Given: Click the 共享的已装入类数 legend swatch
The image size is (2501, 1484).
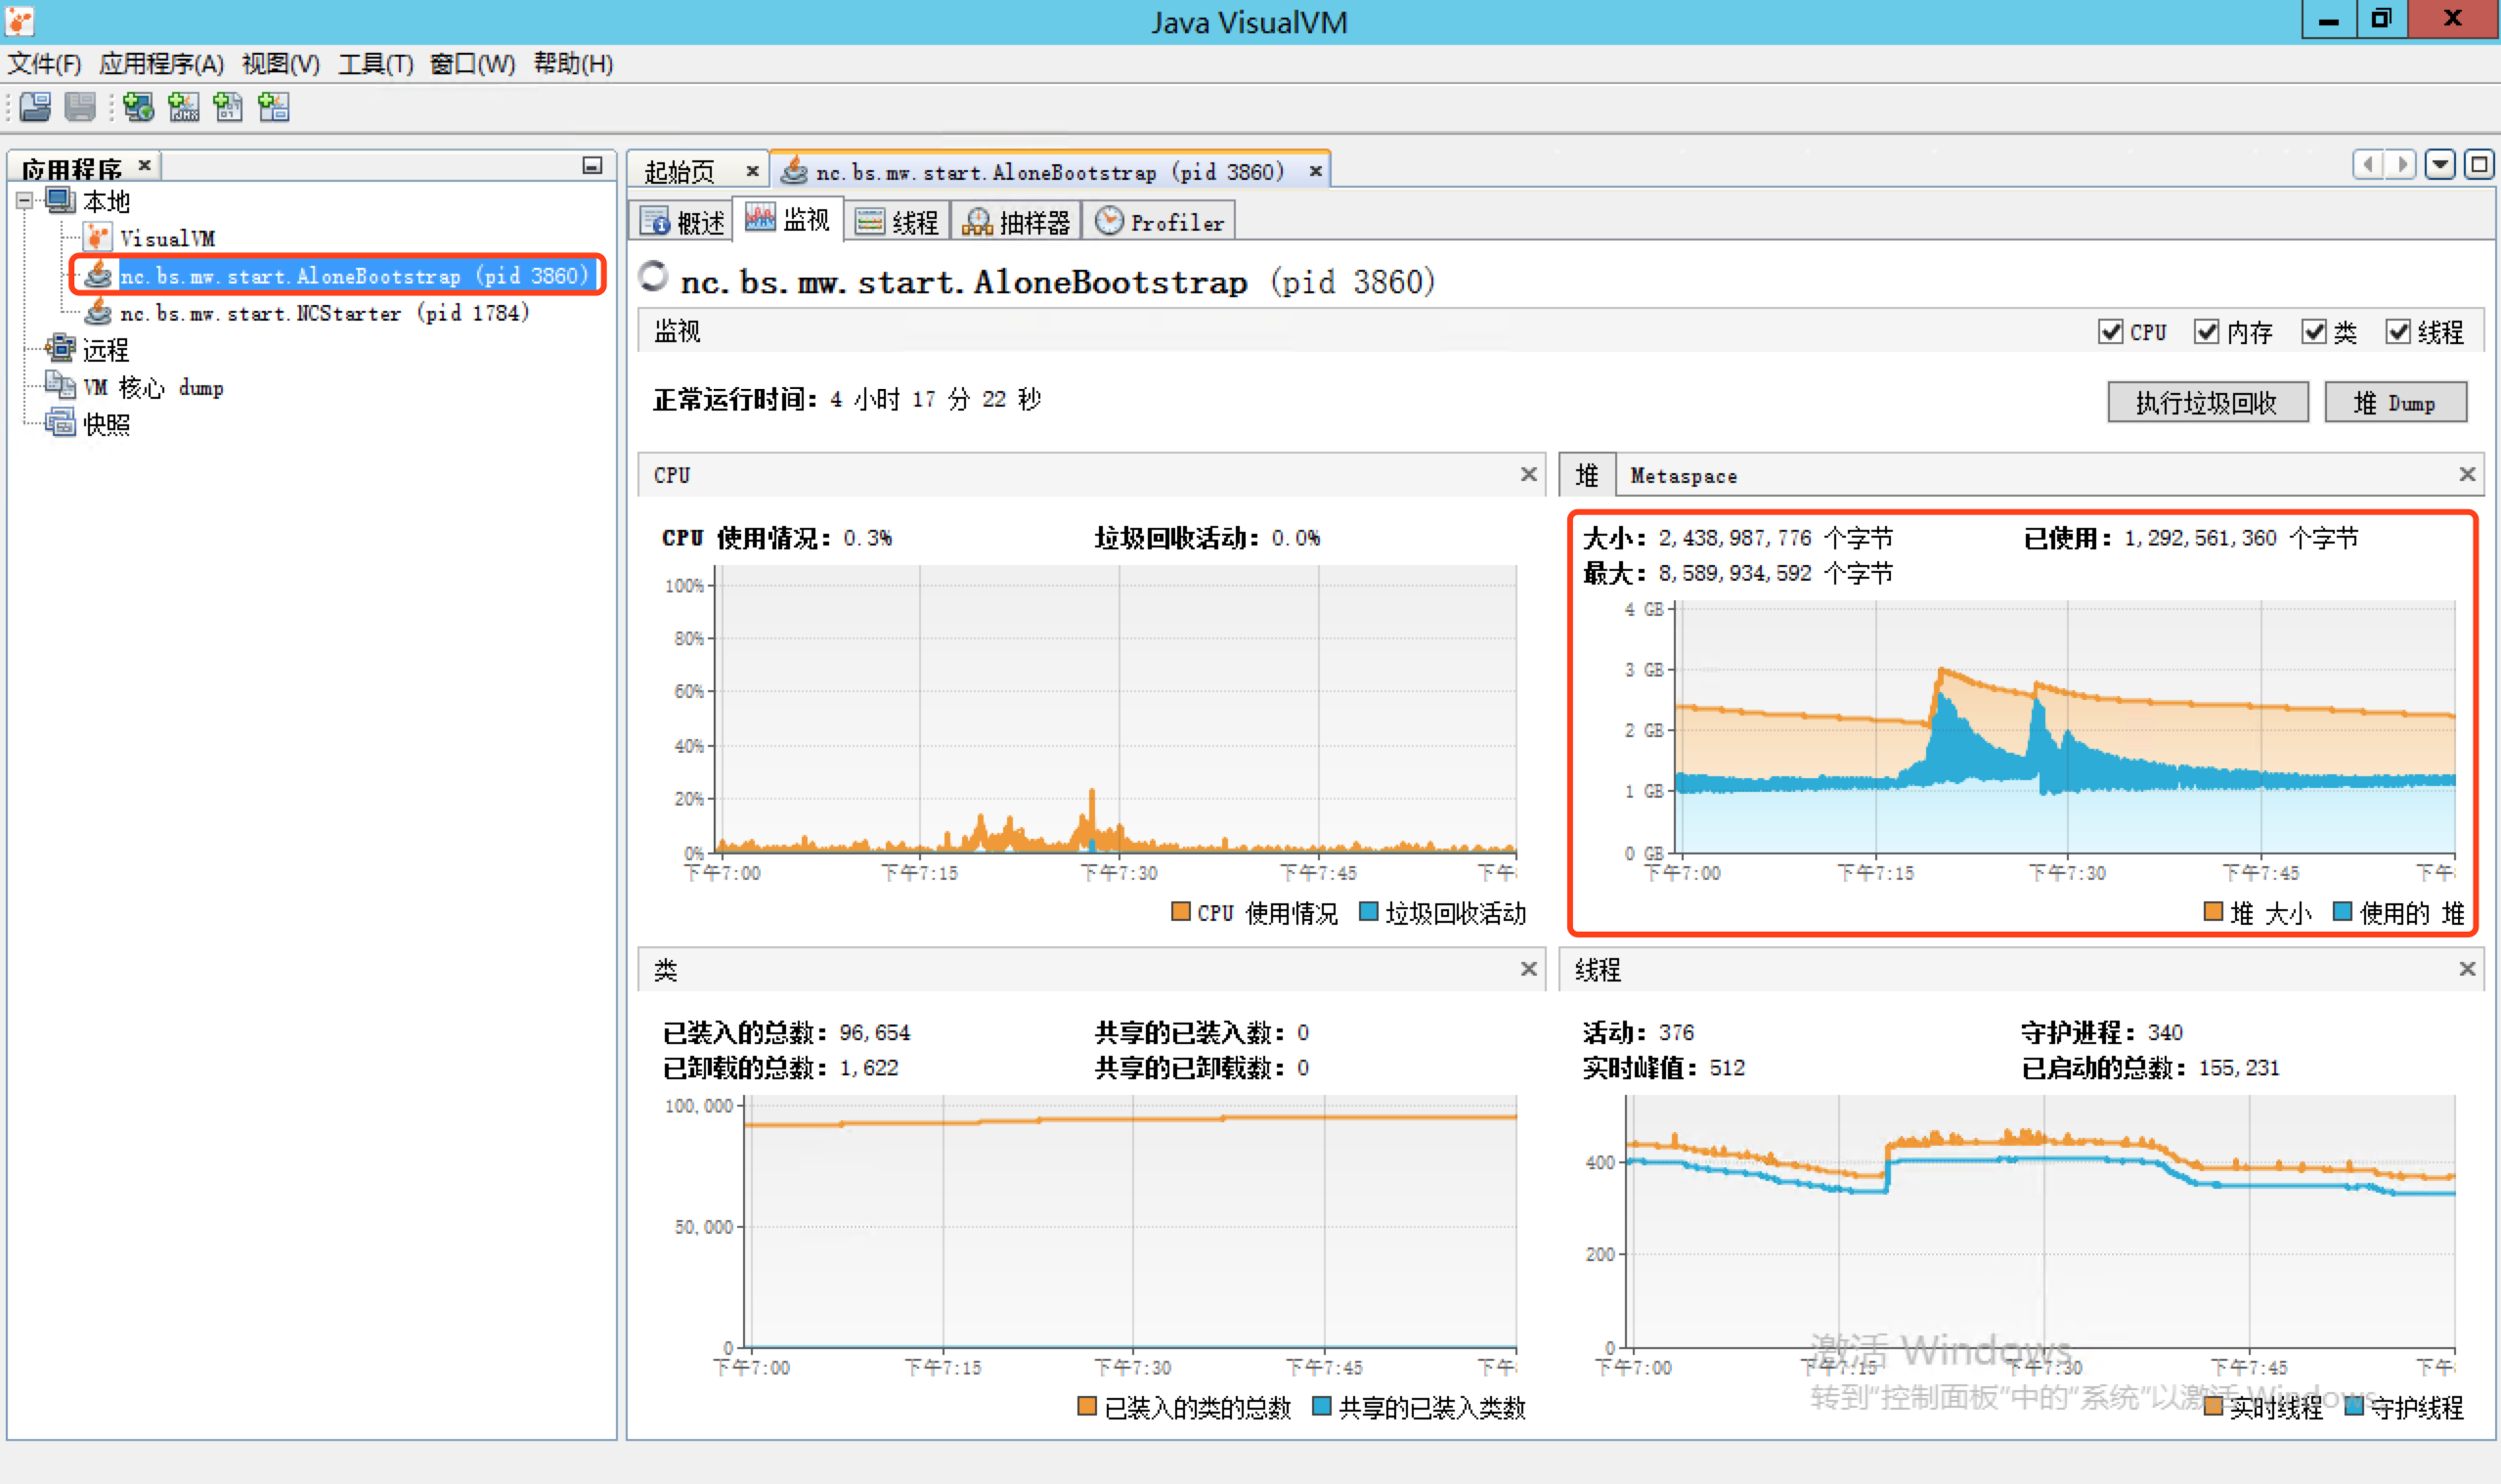Looking at the screenshot, I should (x=1321, y=1406).
